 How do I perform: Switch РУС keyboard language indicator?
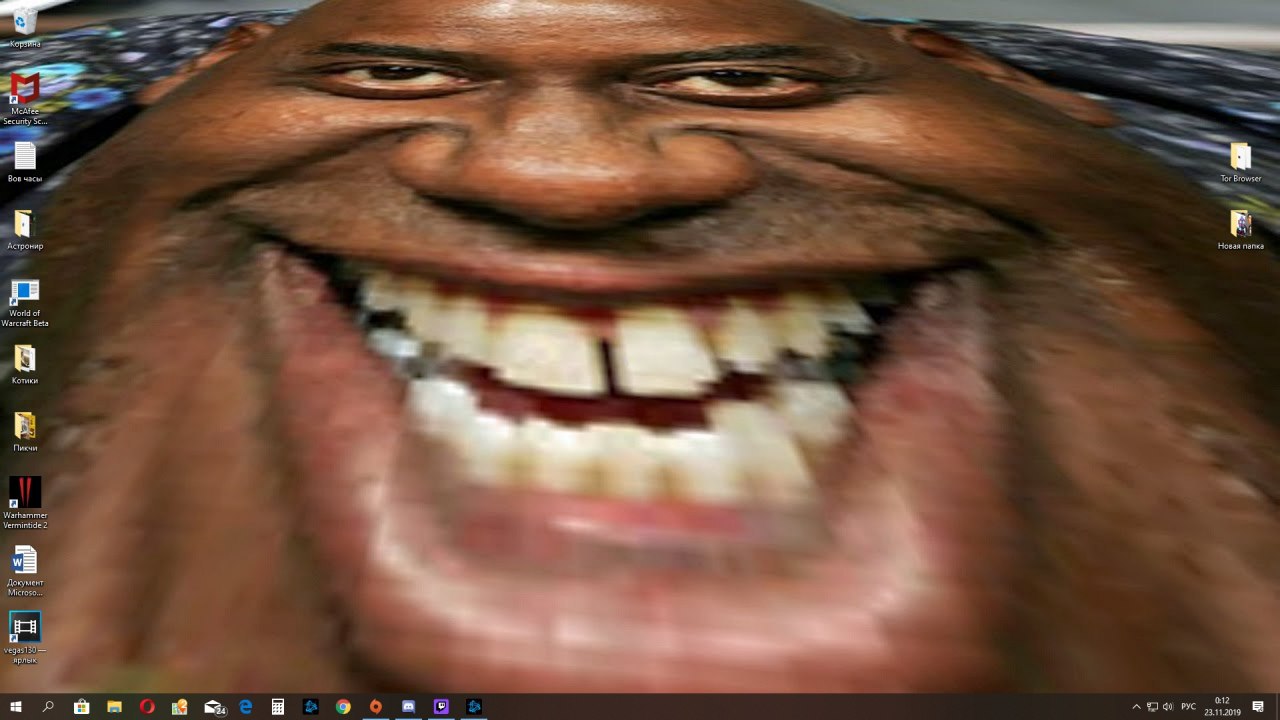(x=1189, y=707)
